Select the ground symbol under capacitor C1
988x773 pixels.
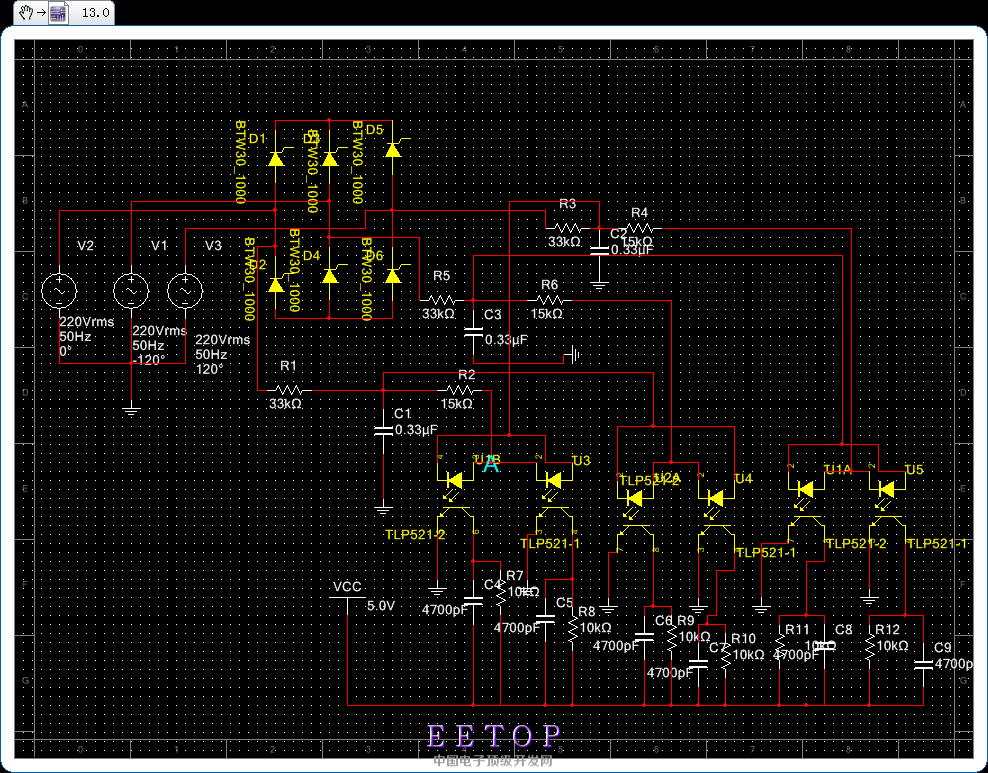tap(383, 509)
